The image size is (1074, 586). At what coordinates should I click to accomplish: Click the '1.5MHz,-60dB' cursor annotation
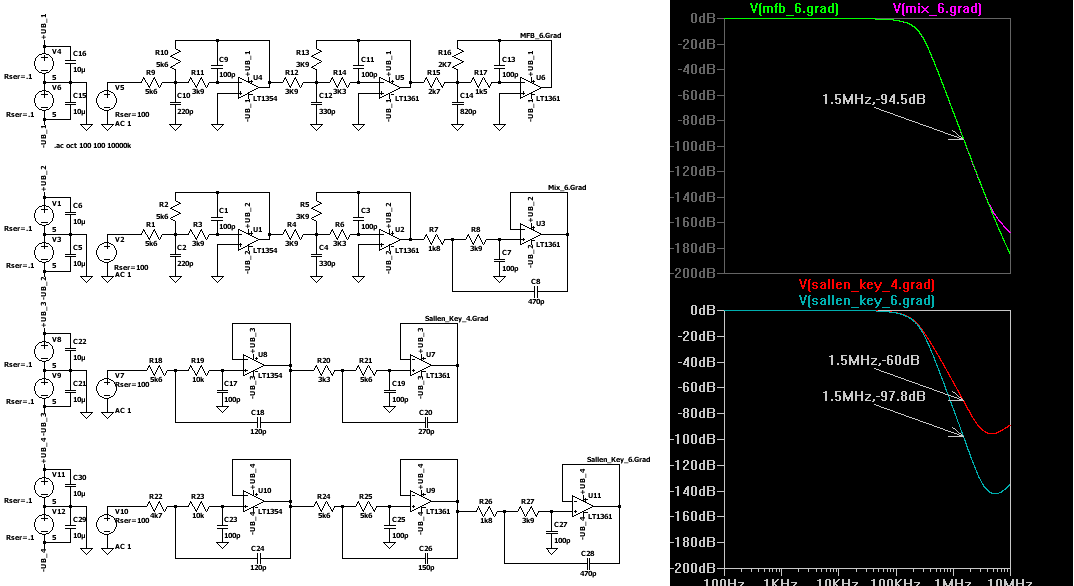point(874,361)
